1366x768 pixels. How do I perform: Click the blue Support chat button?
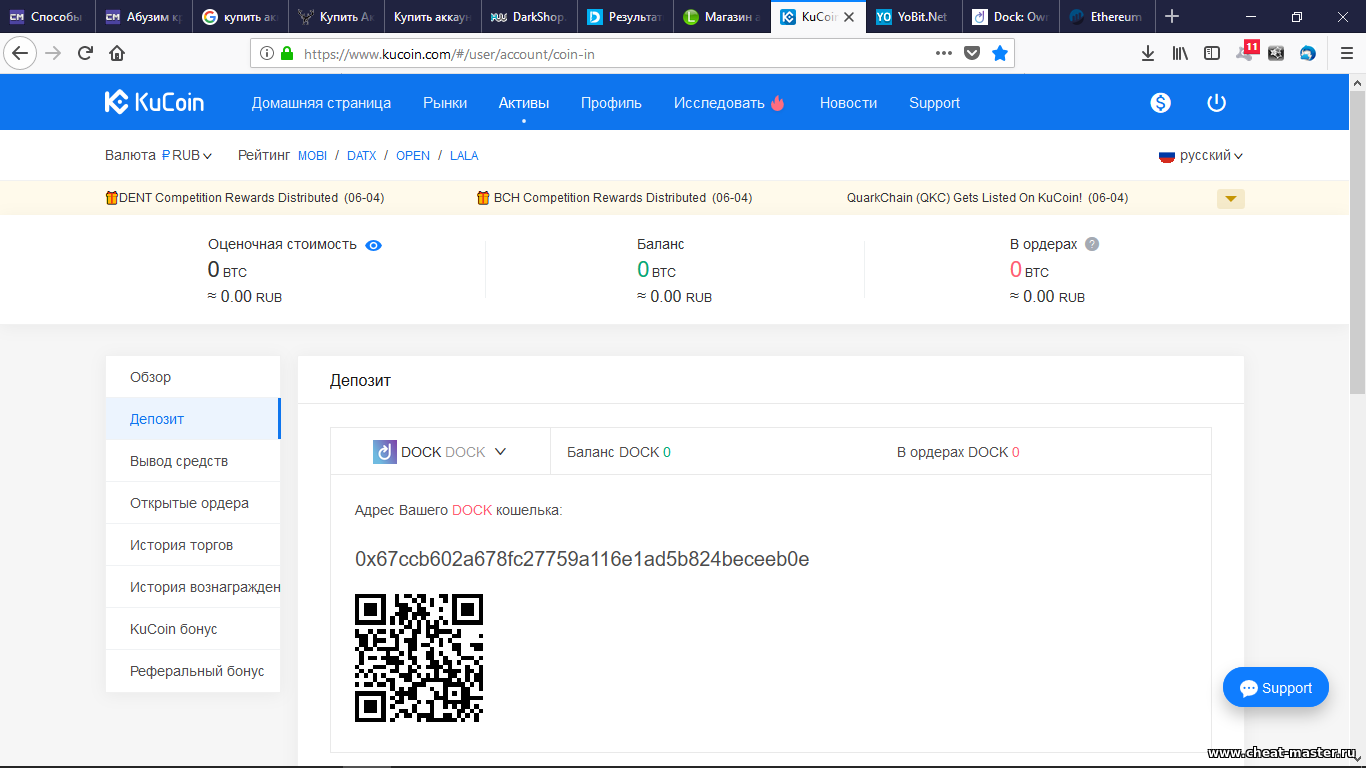click(1275, 688)
